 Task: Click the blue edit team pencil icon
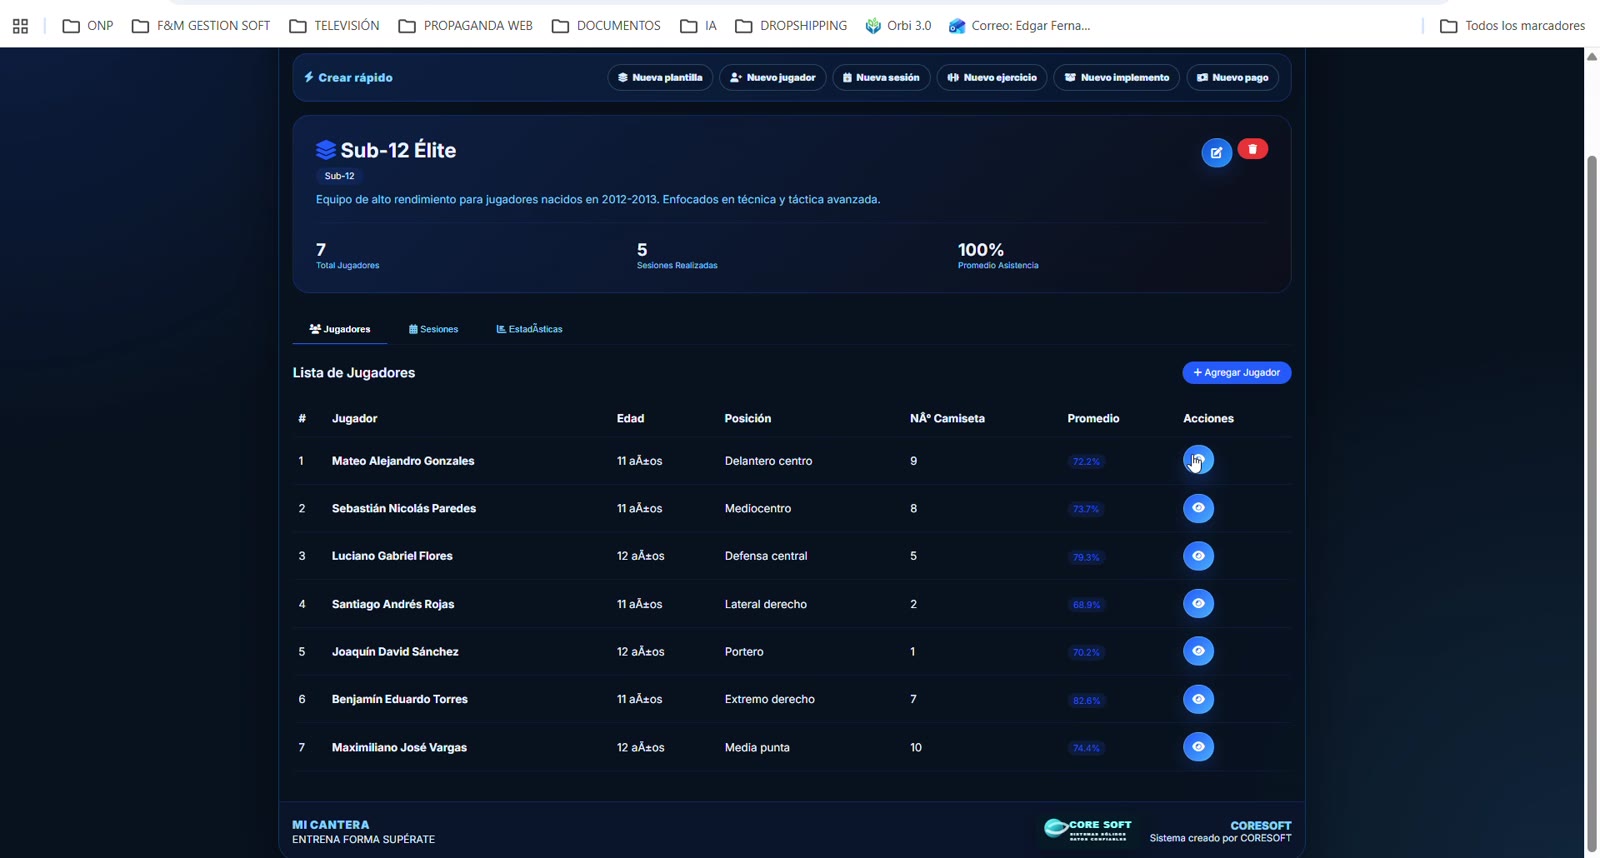coord(1216,153)
